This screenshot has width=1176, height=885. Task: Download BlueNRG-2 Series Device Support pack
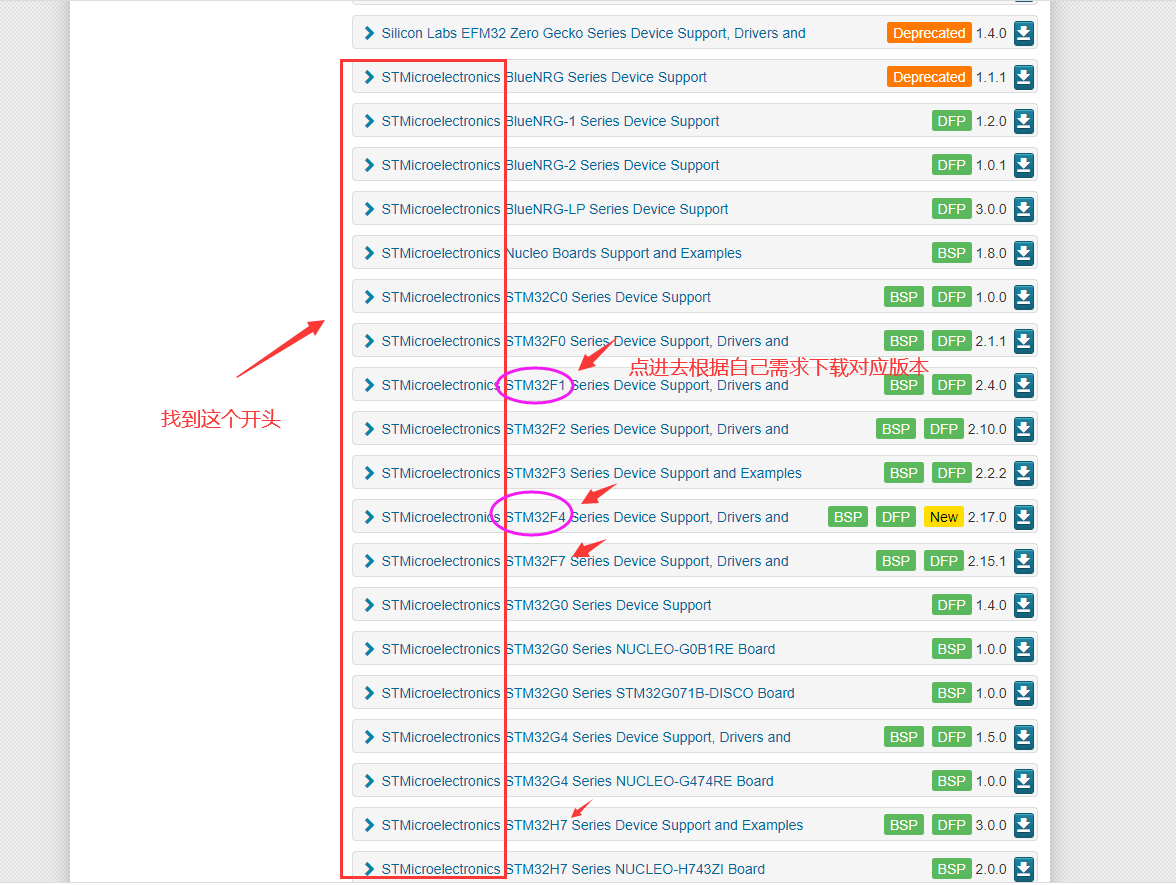(1024, 165)
